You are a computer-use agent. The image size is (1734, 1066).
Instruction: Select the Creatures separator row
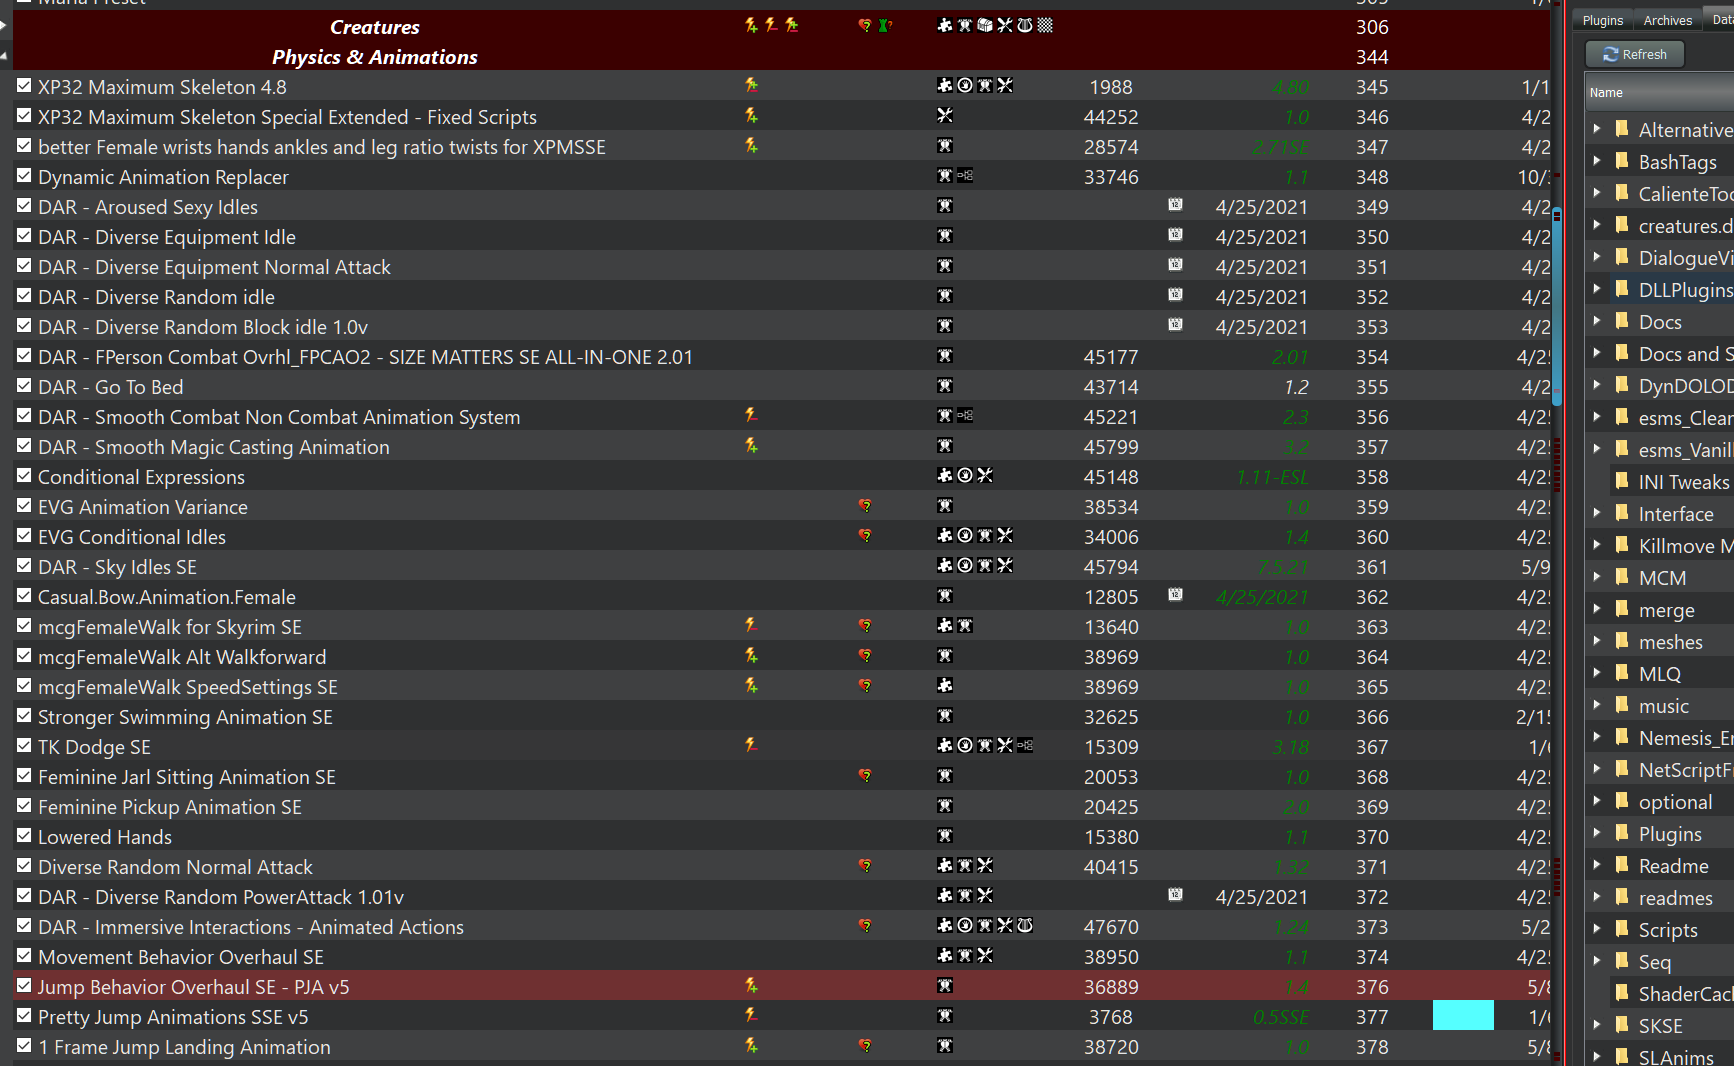coord(781,27)
